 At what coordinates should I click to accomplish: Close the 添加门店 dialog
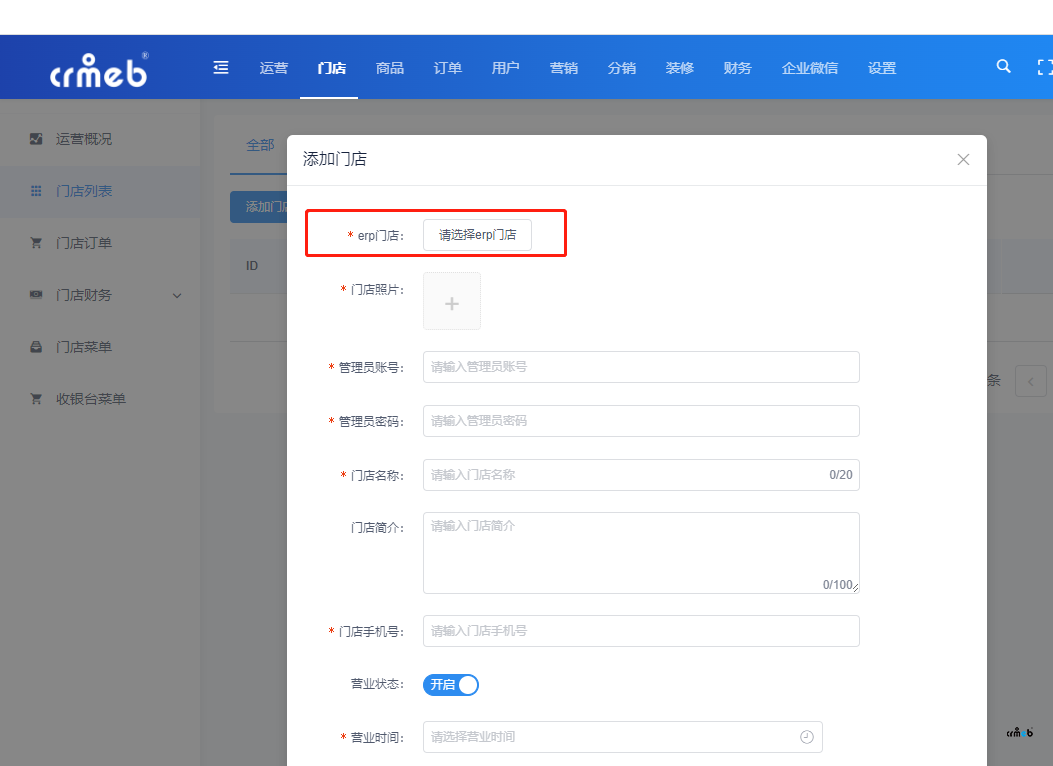pos(963,159)
